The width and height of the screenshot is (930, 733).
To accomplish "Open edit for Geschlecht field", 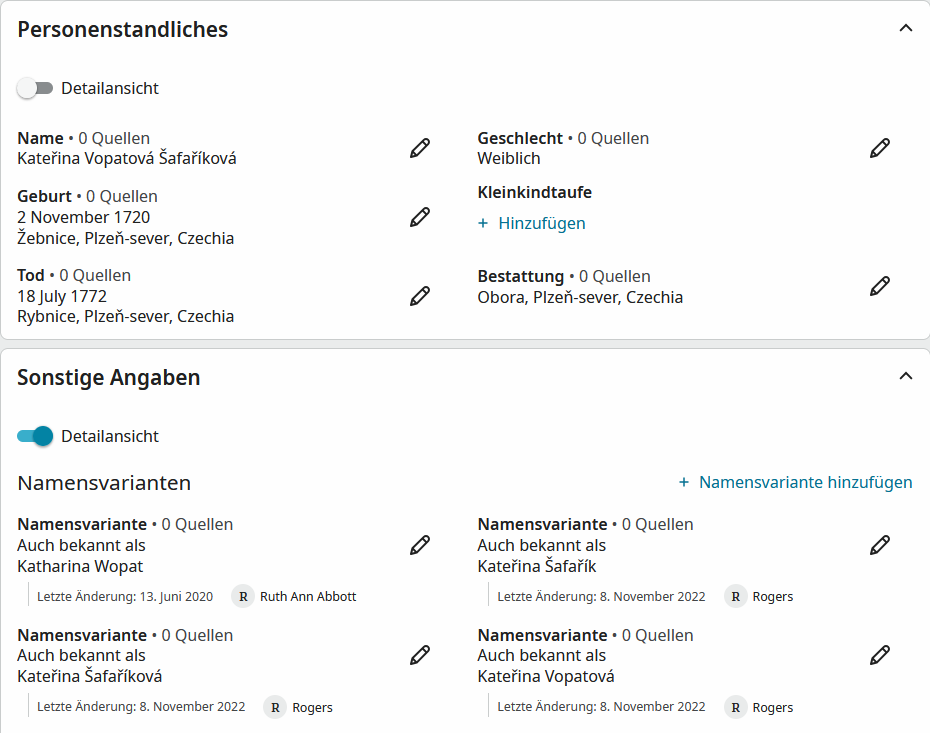I will click(x=880, y=148).
